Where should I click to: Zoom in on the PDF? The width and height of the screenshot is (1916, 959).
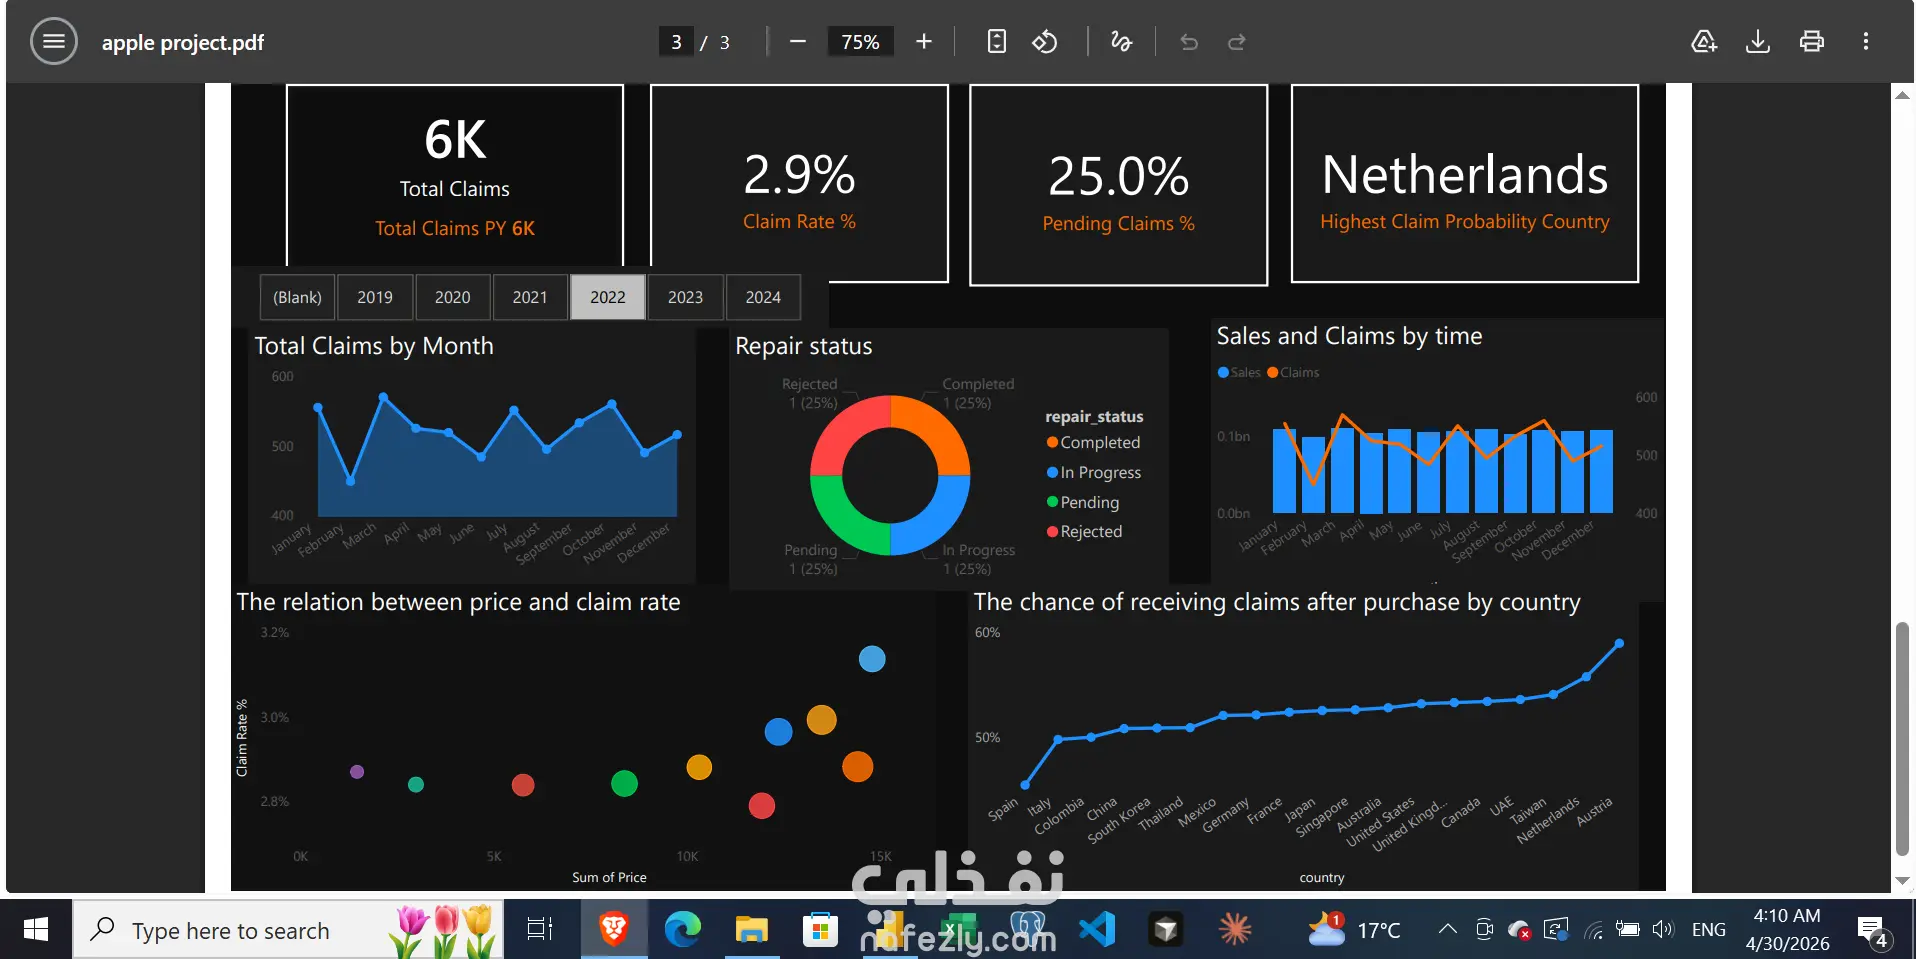924,42
